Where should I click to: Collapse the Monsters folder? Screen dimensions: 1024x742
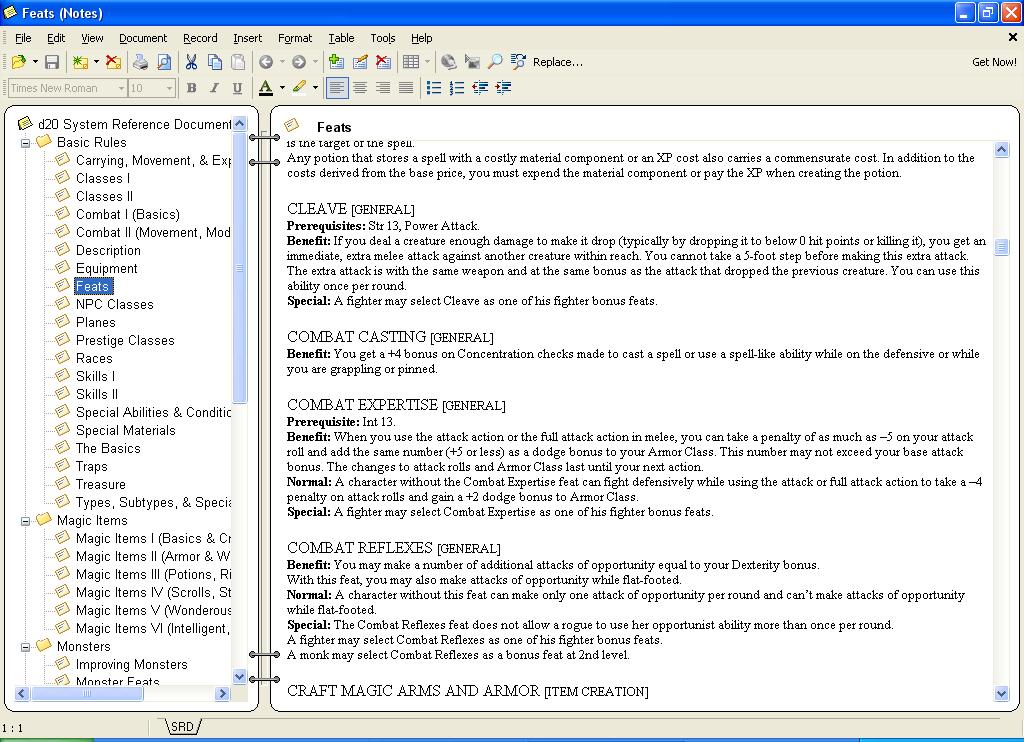pos(25,647)
